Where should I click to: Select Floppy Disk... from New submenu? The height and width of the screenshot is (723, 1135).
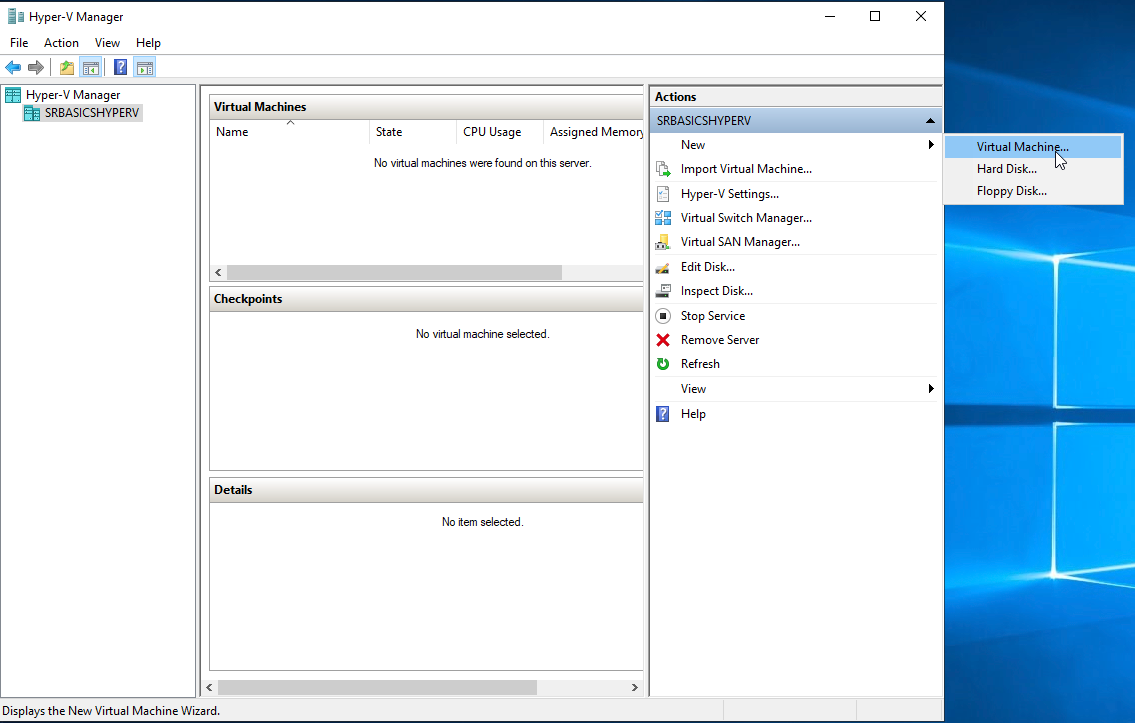tap(1033, 191)
